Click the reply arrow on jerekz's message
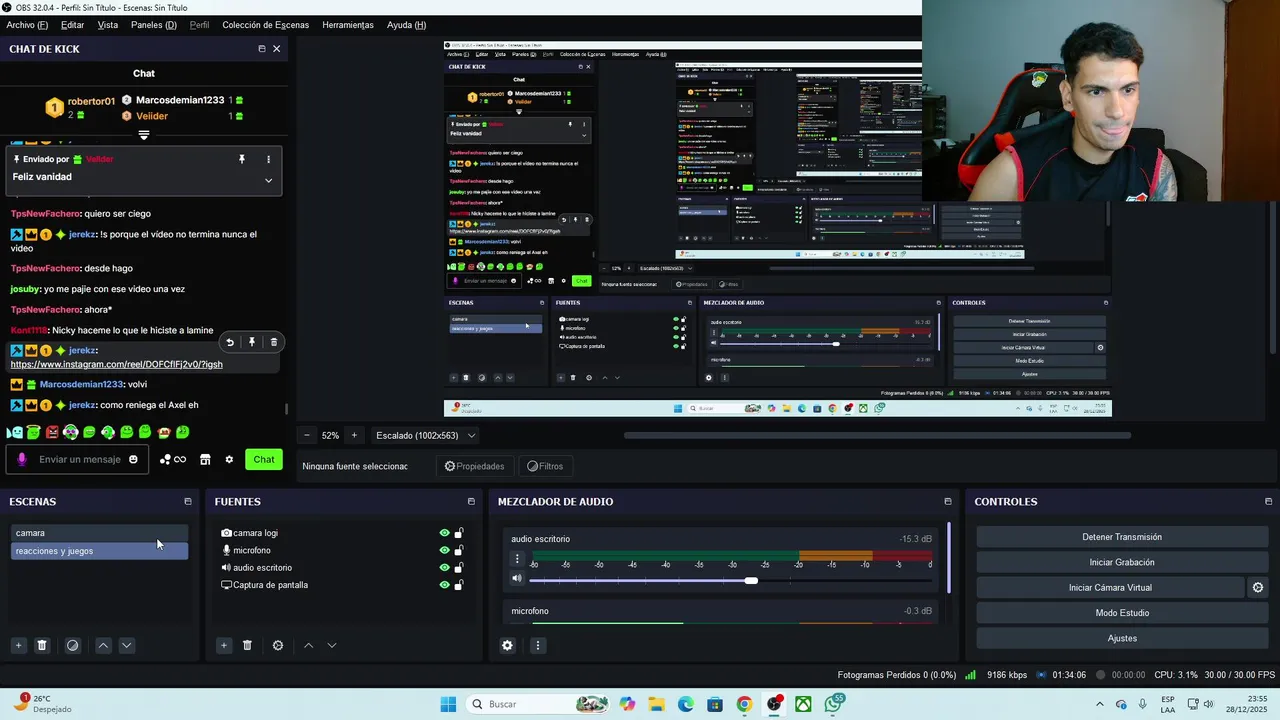The width and height of the screenshot is (1280, 720). [230, 342]
